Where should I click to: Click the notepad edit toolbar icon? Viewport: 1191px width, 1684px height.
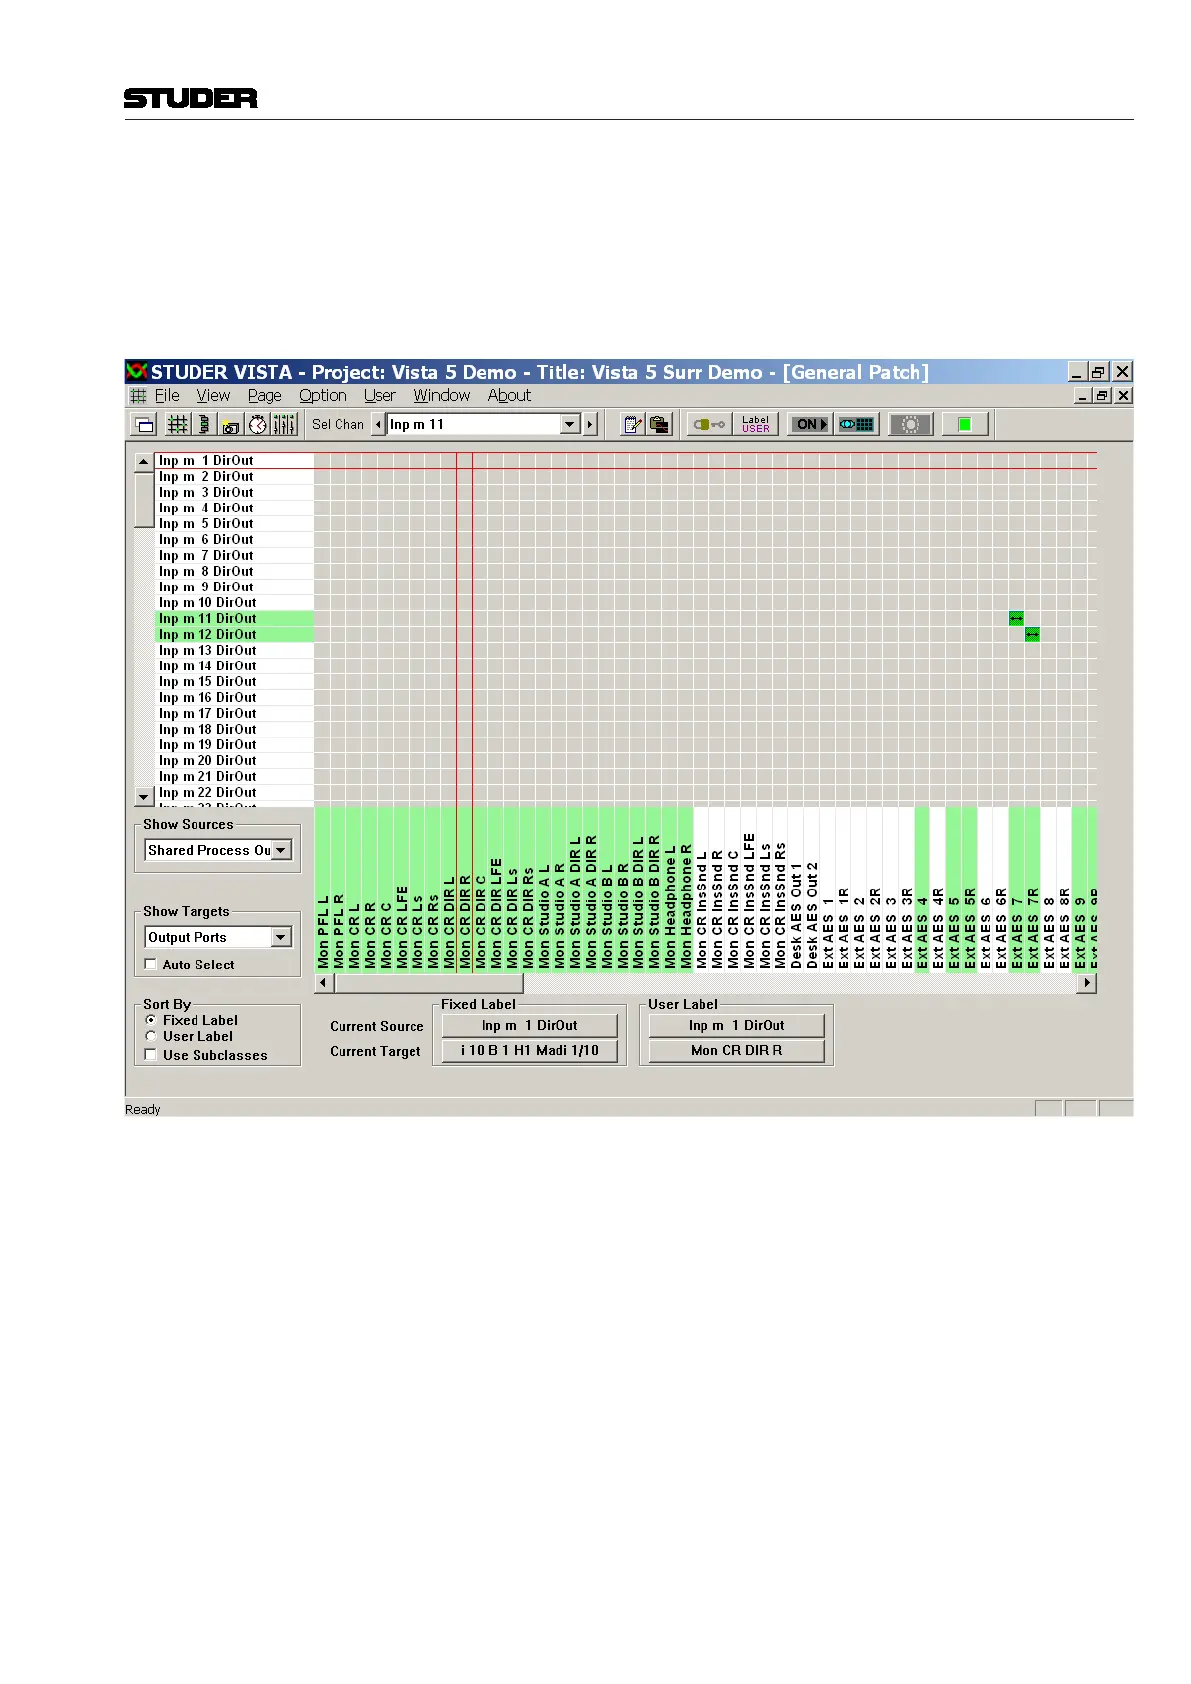click(x=632, y=424)
